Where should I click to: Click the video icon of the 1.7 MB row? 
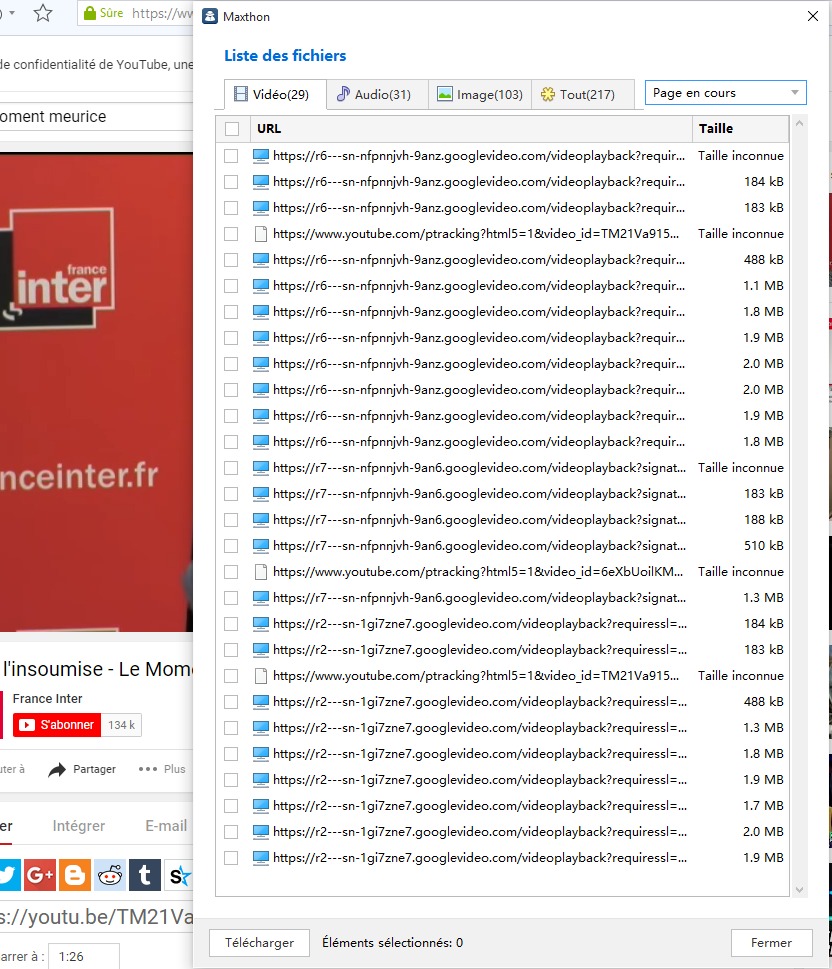tap(261, 806)
